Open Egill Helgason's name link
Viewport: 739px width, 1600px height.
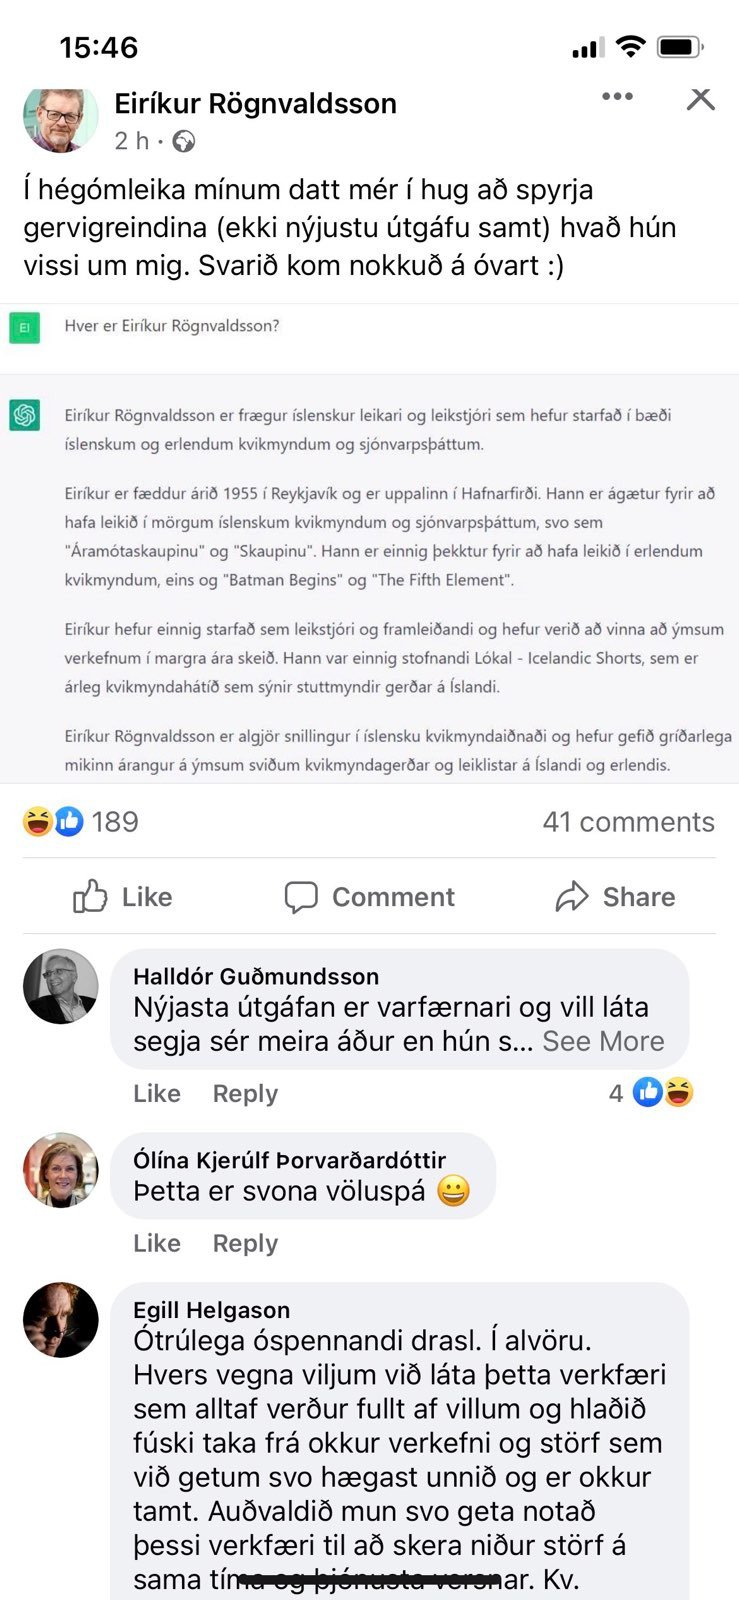[212, 1310]
